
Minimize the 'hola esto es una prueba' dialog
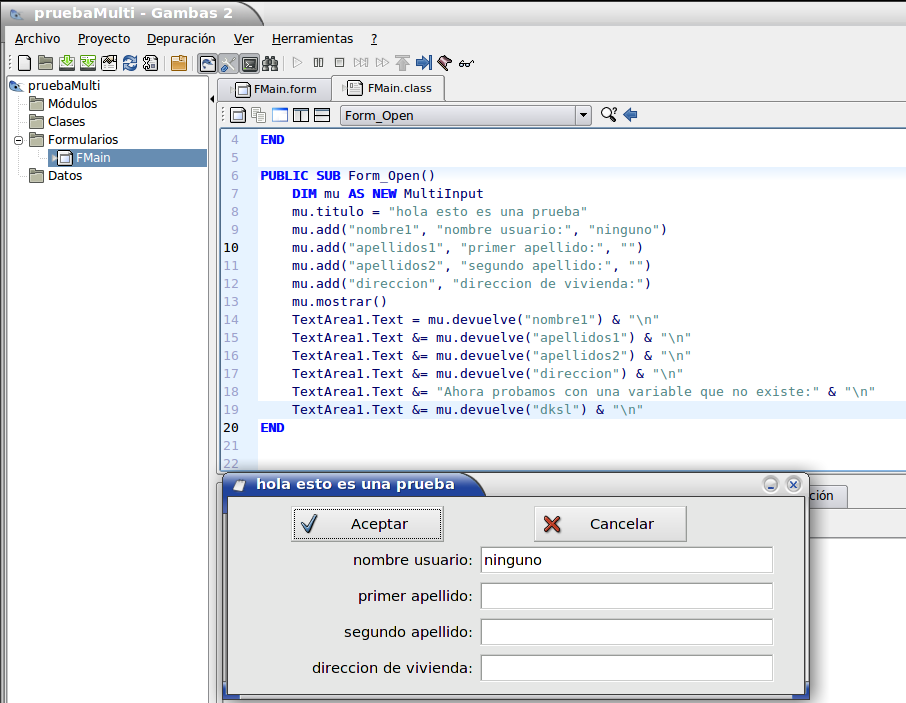pyautogui.click(x=770, y=485)
